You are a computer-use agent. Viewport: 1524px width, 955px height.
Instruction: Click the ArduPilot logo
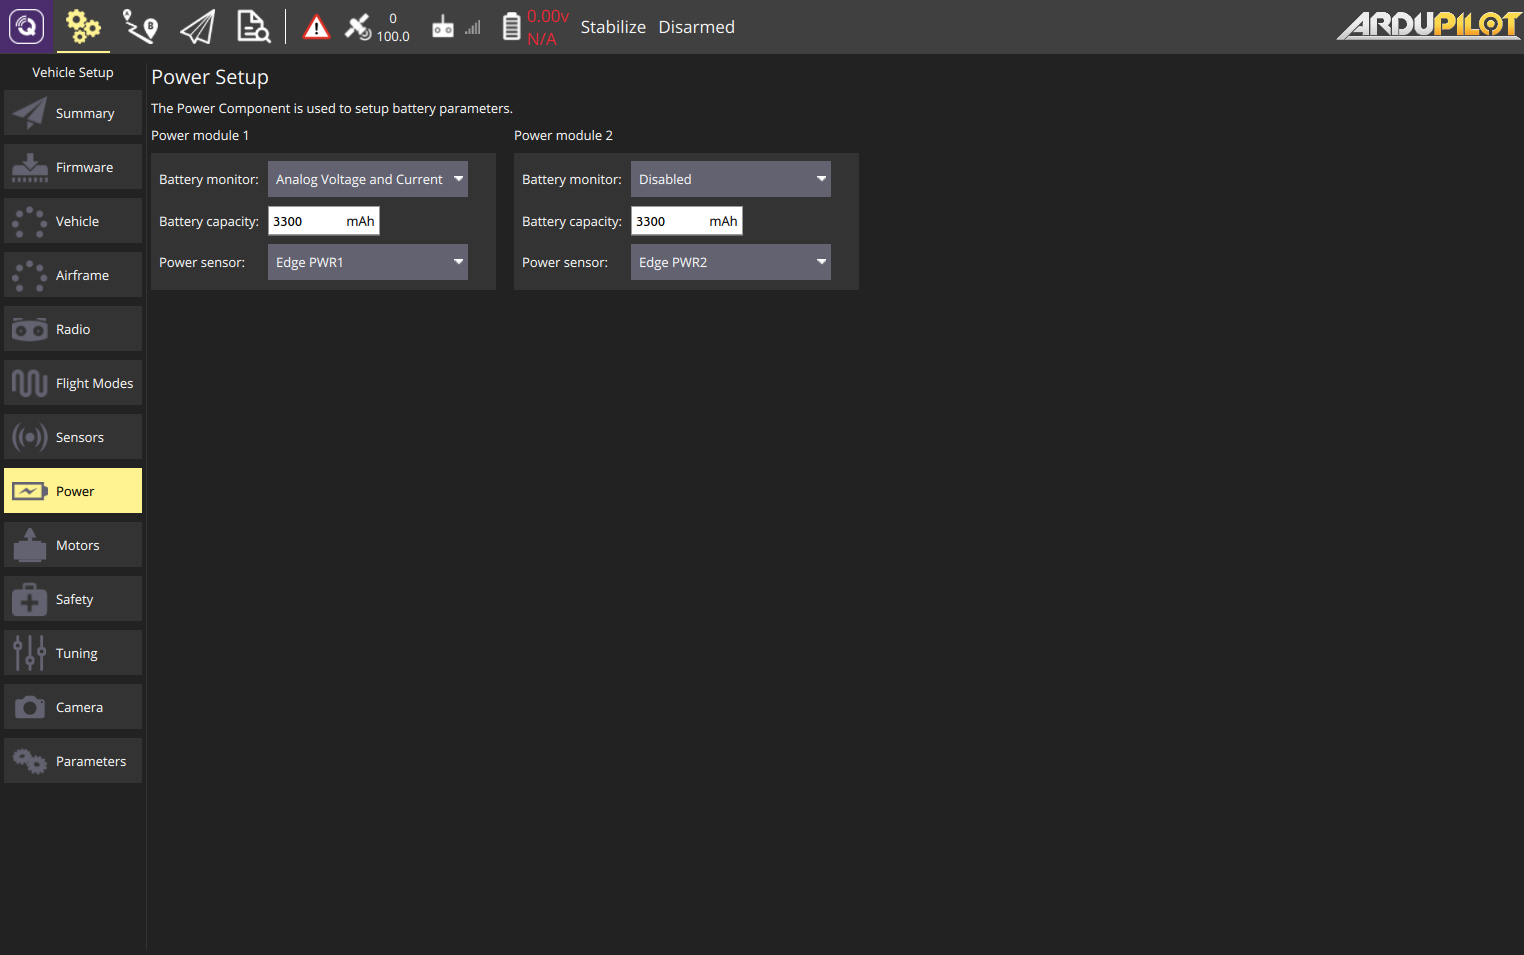point(1429,25)
